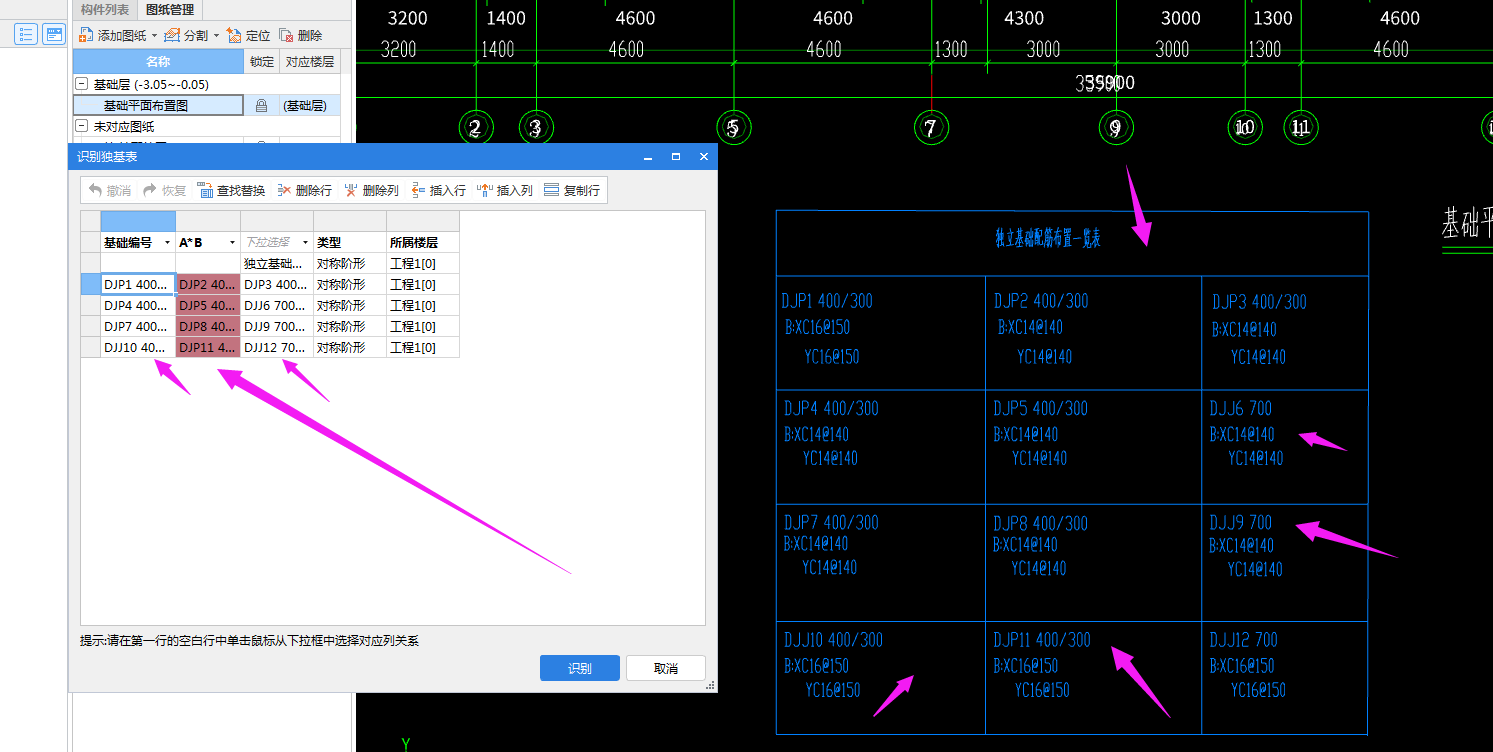Collapse the 未对应图纸 tree node
Viewport: 1493px width, 752px height.
click(82, 126)
